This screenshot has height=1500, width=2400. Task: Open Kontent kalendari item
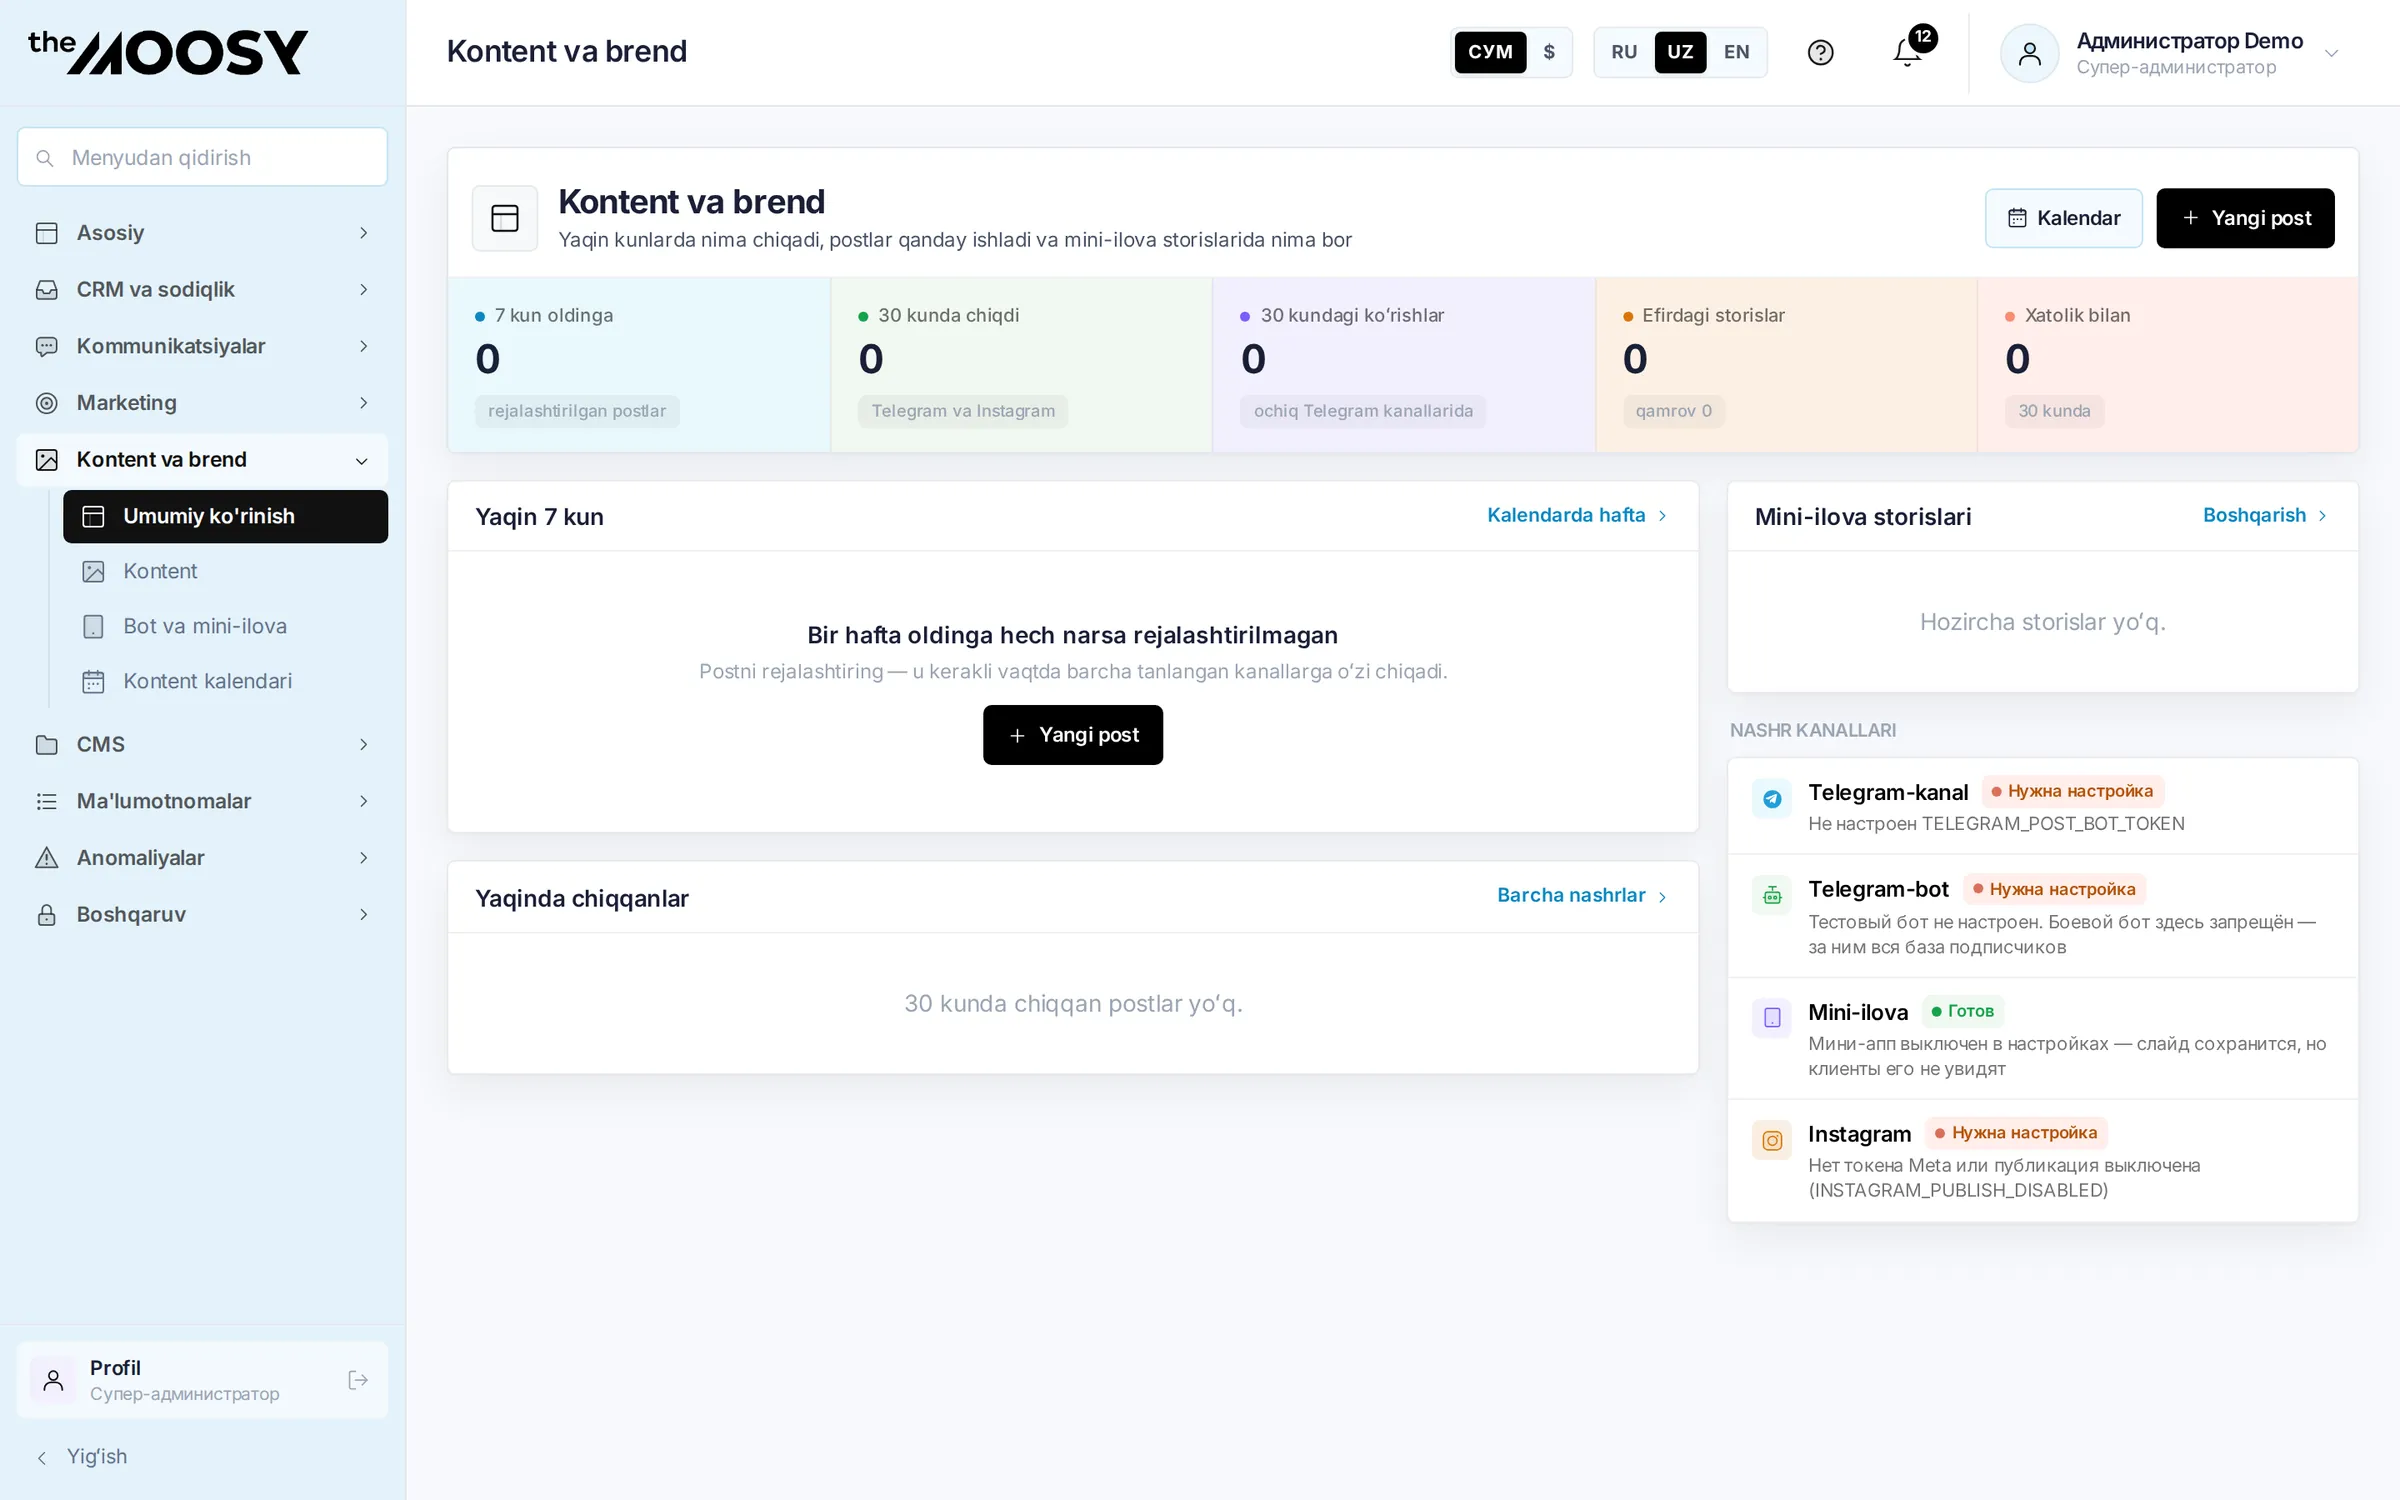225,681
